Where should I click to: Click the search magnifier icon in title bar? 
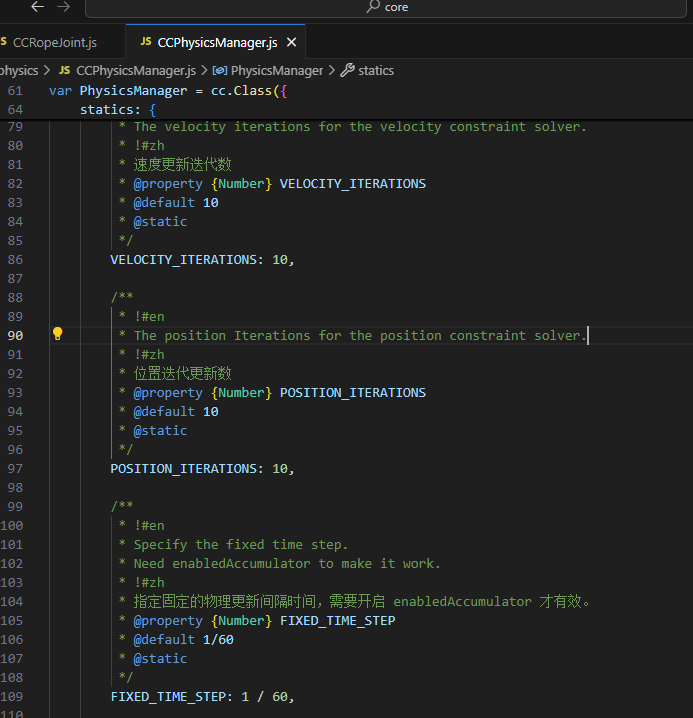(375, 7)
